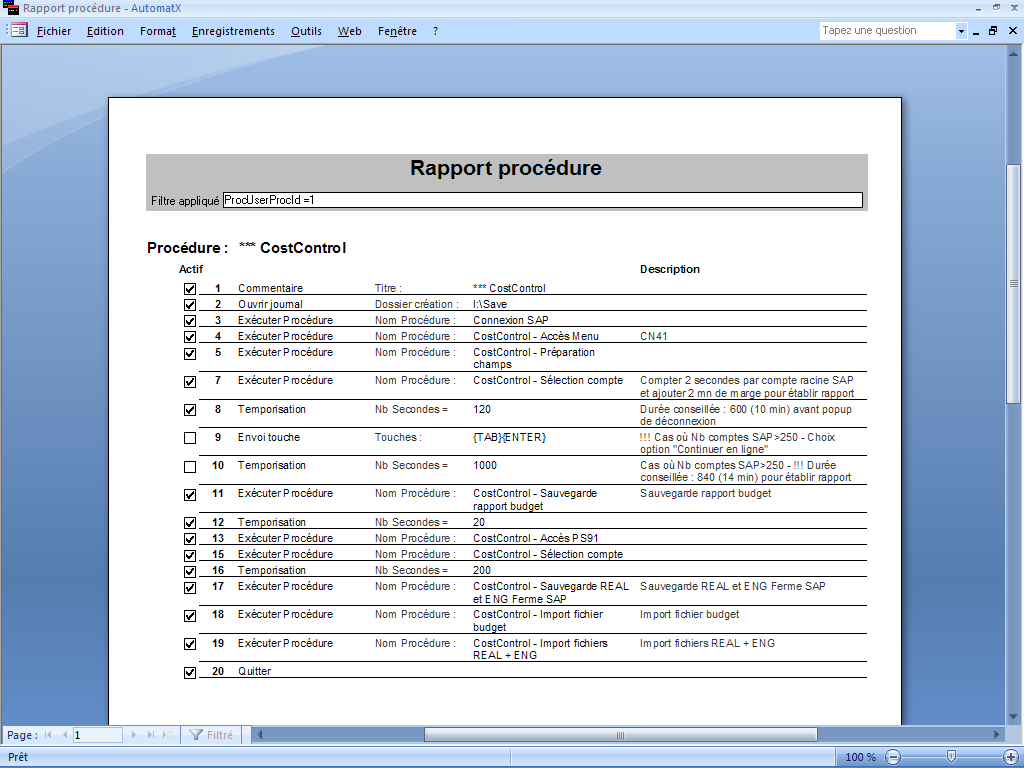This screenshot has height=768, width=1024.
Task: Click the 'Description' column header
Action: click(x=669, y=269)
